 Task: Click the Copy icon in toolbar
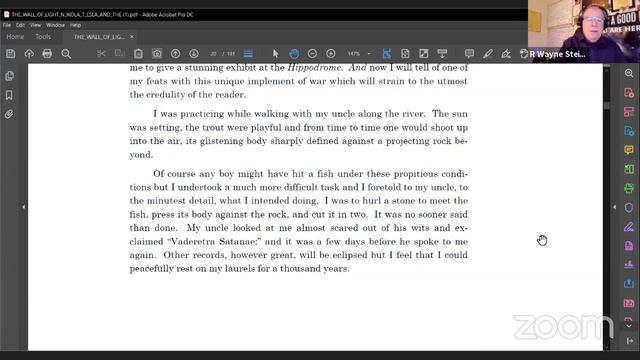(120, 53)
